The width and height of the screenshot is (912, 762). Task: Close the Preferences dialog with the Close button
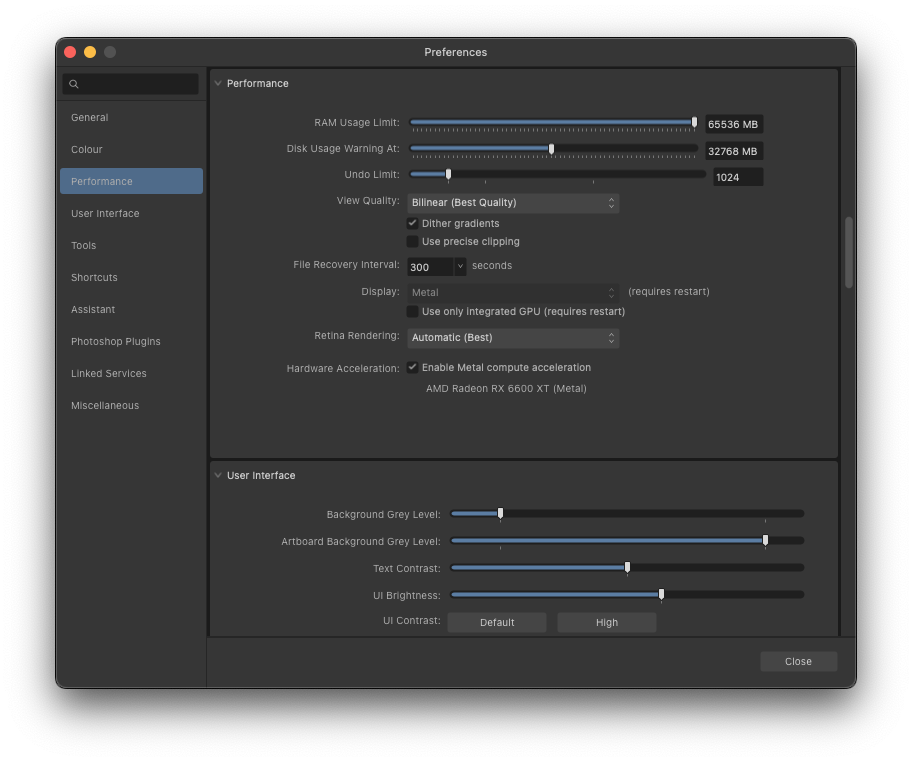[x=798, y=661]
